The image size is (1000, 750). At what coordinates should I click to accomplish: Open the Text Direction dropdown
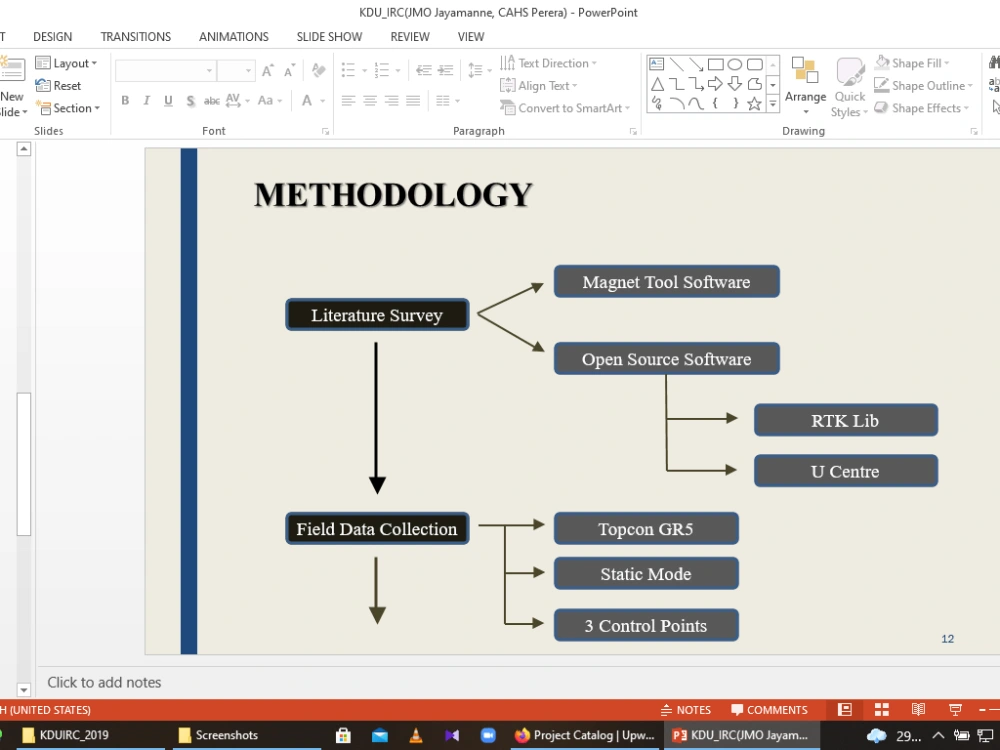548,63
